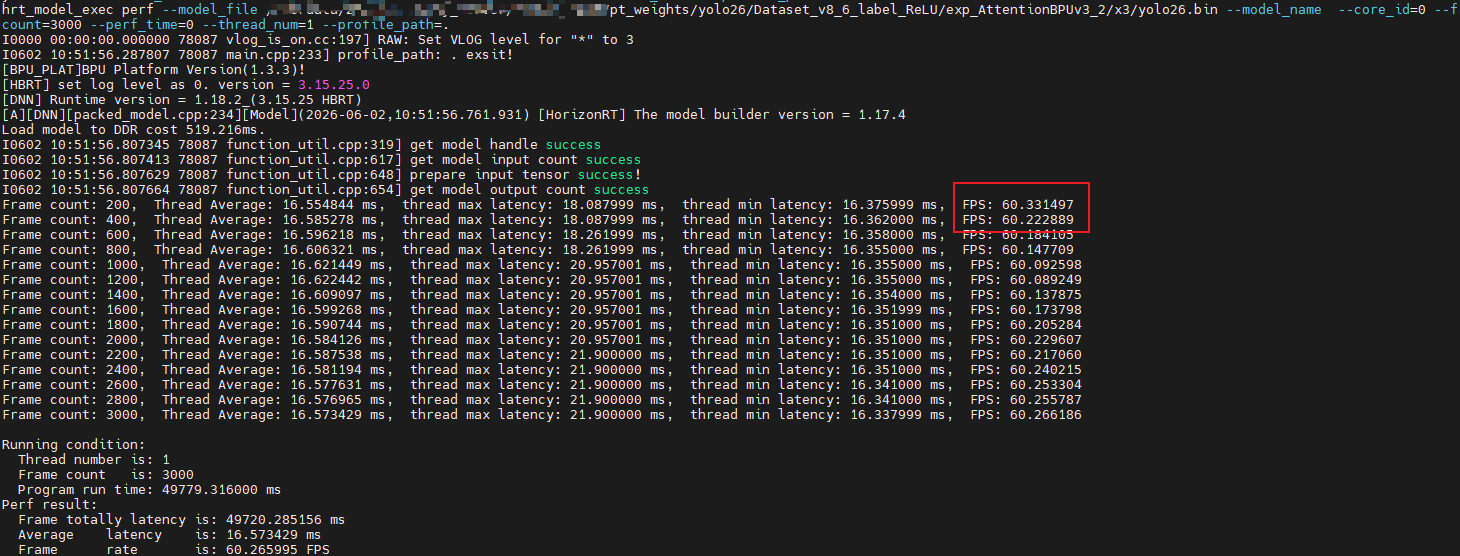The height and width of the screenshot is (556, 1460).
Task: Click the Load model to DDR cost line
Action: (x=134, y=130)
